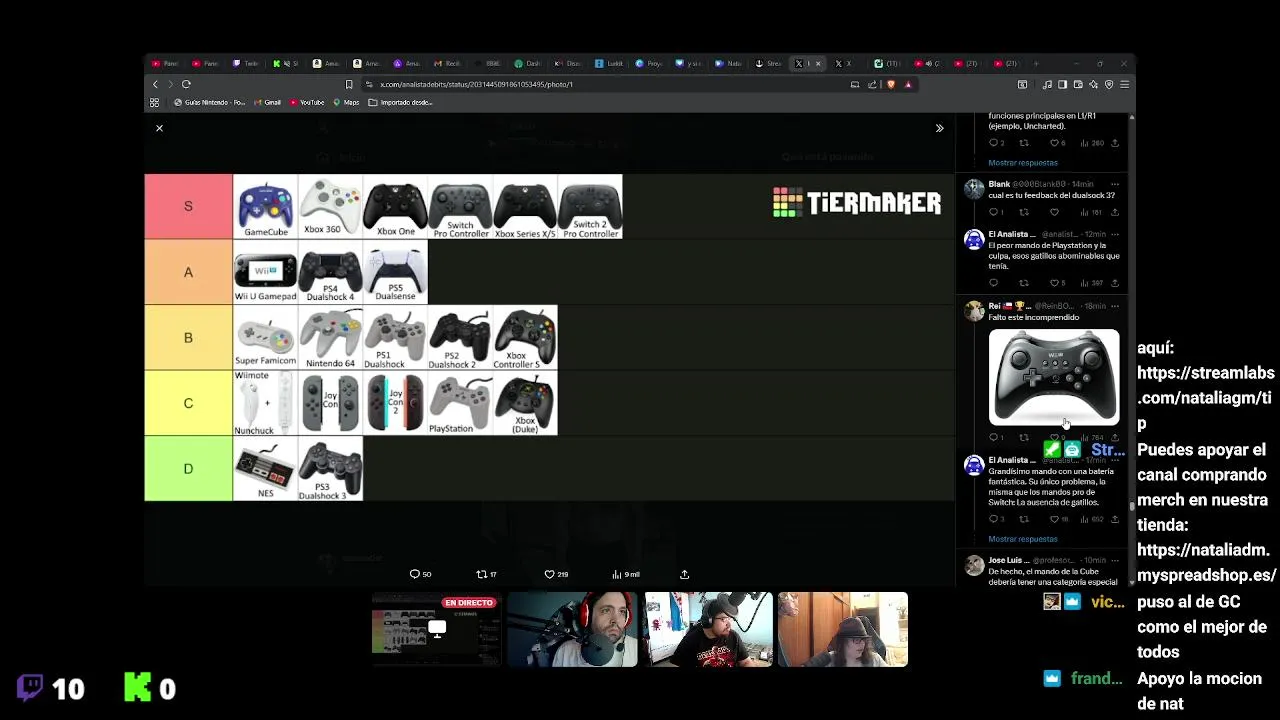Click the PS3 Dualshock 3 image
The image size is (1280, 720).
(x=330, y=468)
